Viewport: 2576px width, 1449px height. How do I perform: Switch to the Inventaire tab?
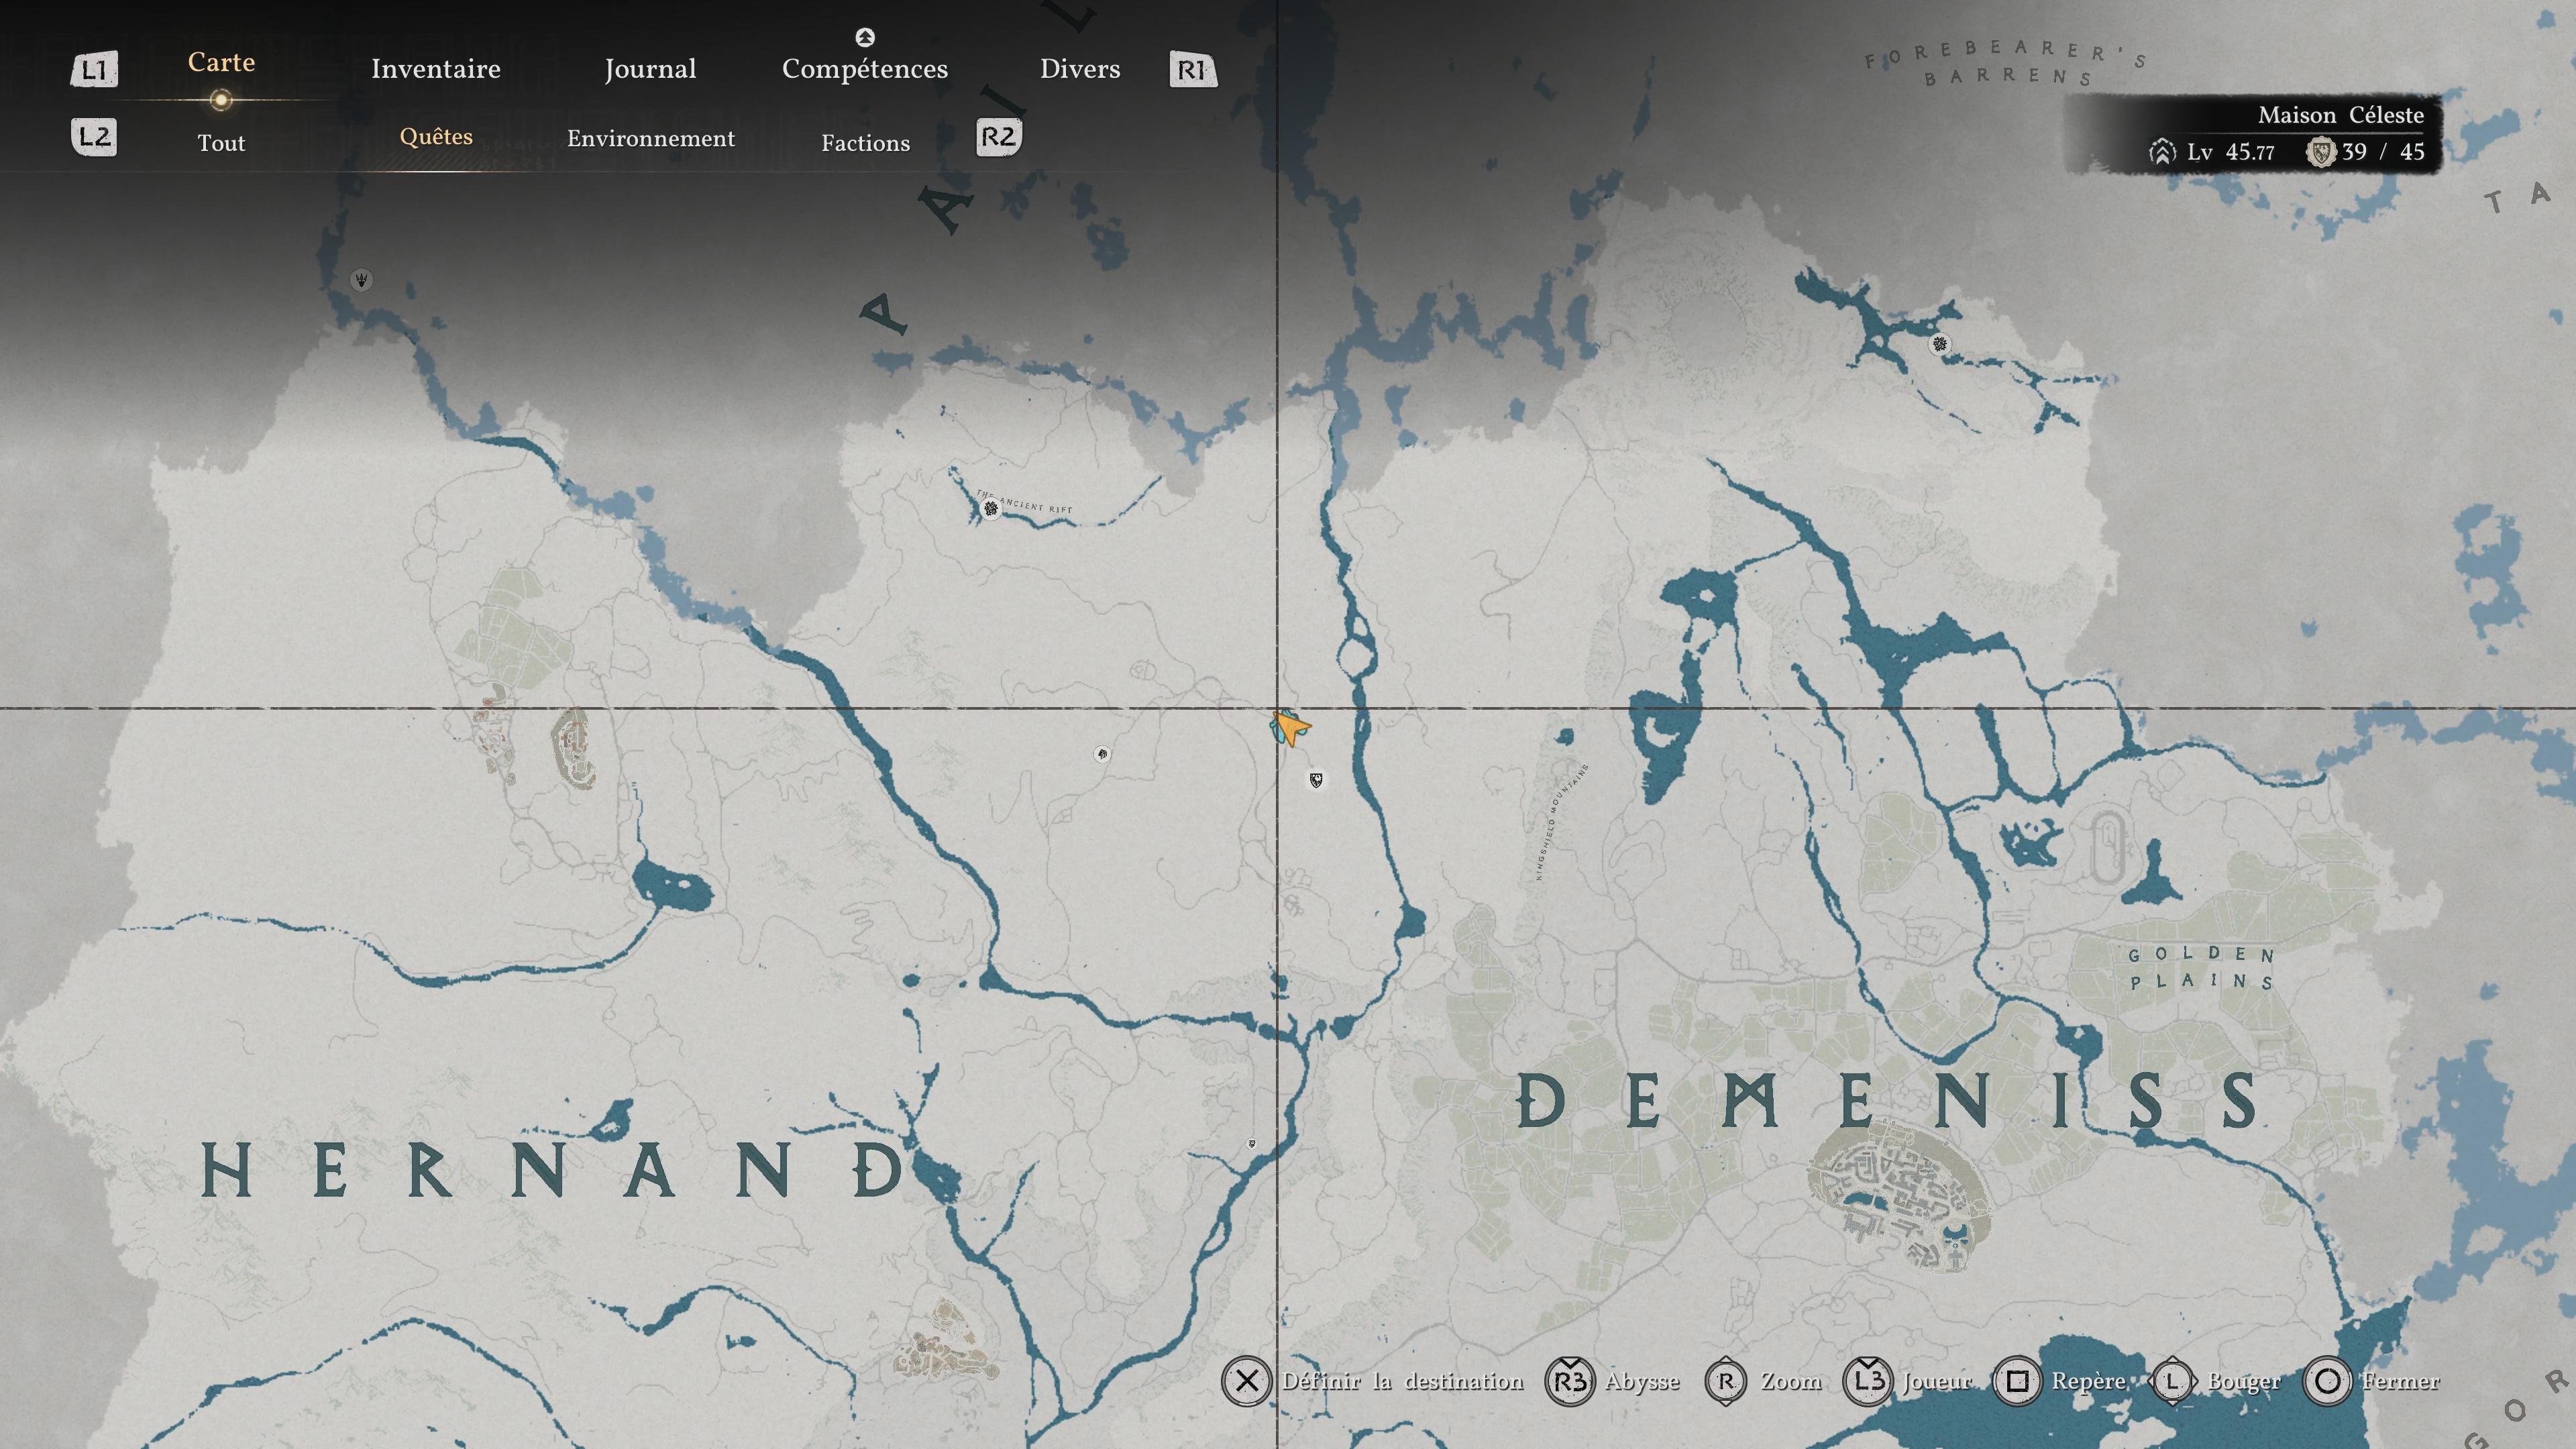pyautogui.click(x=436, y=69)
